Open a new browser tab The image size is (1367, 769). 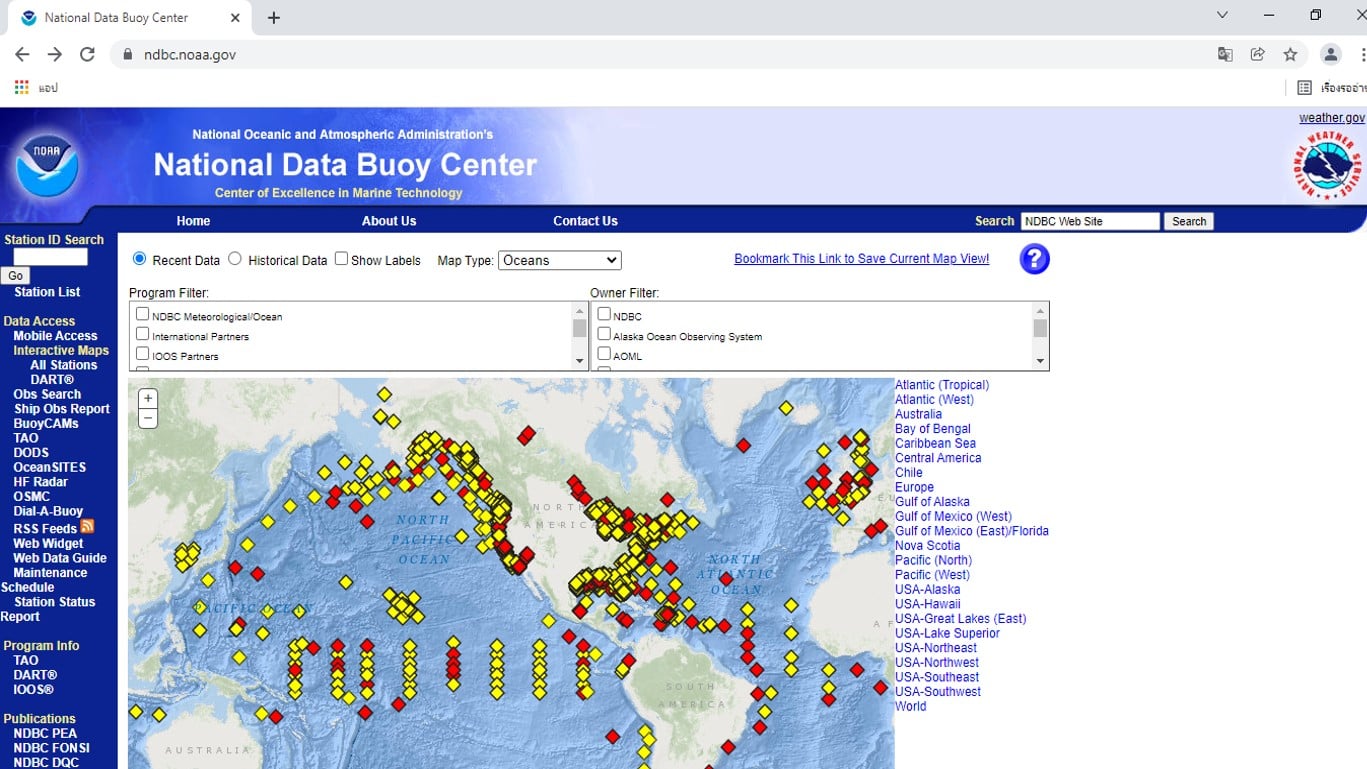274,18
